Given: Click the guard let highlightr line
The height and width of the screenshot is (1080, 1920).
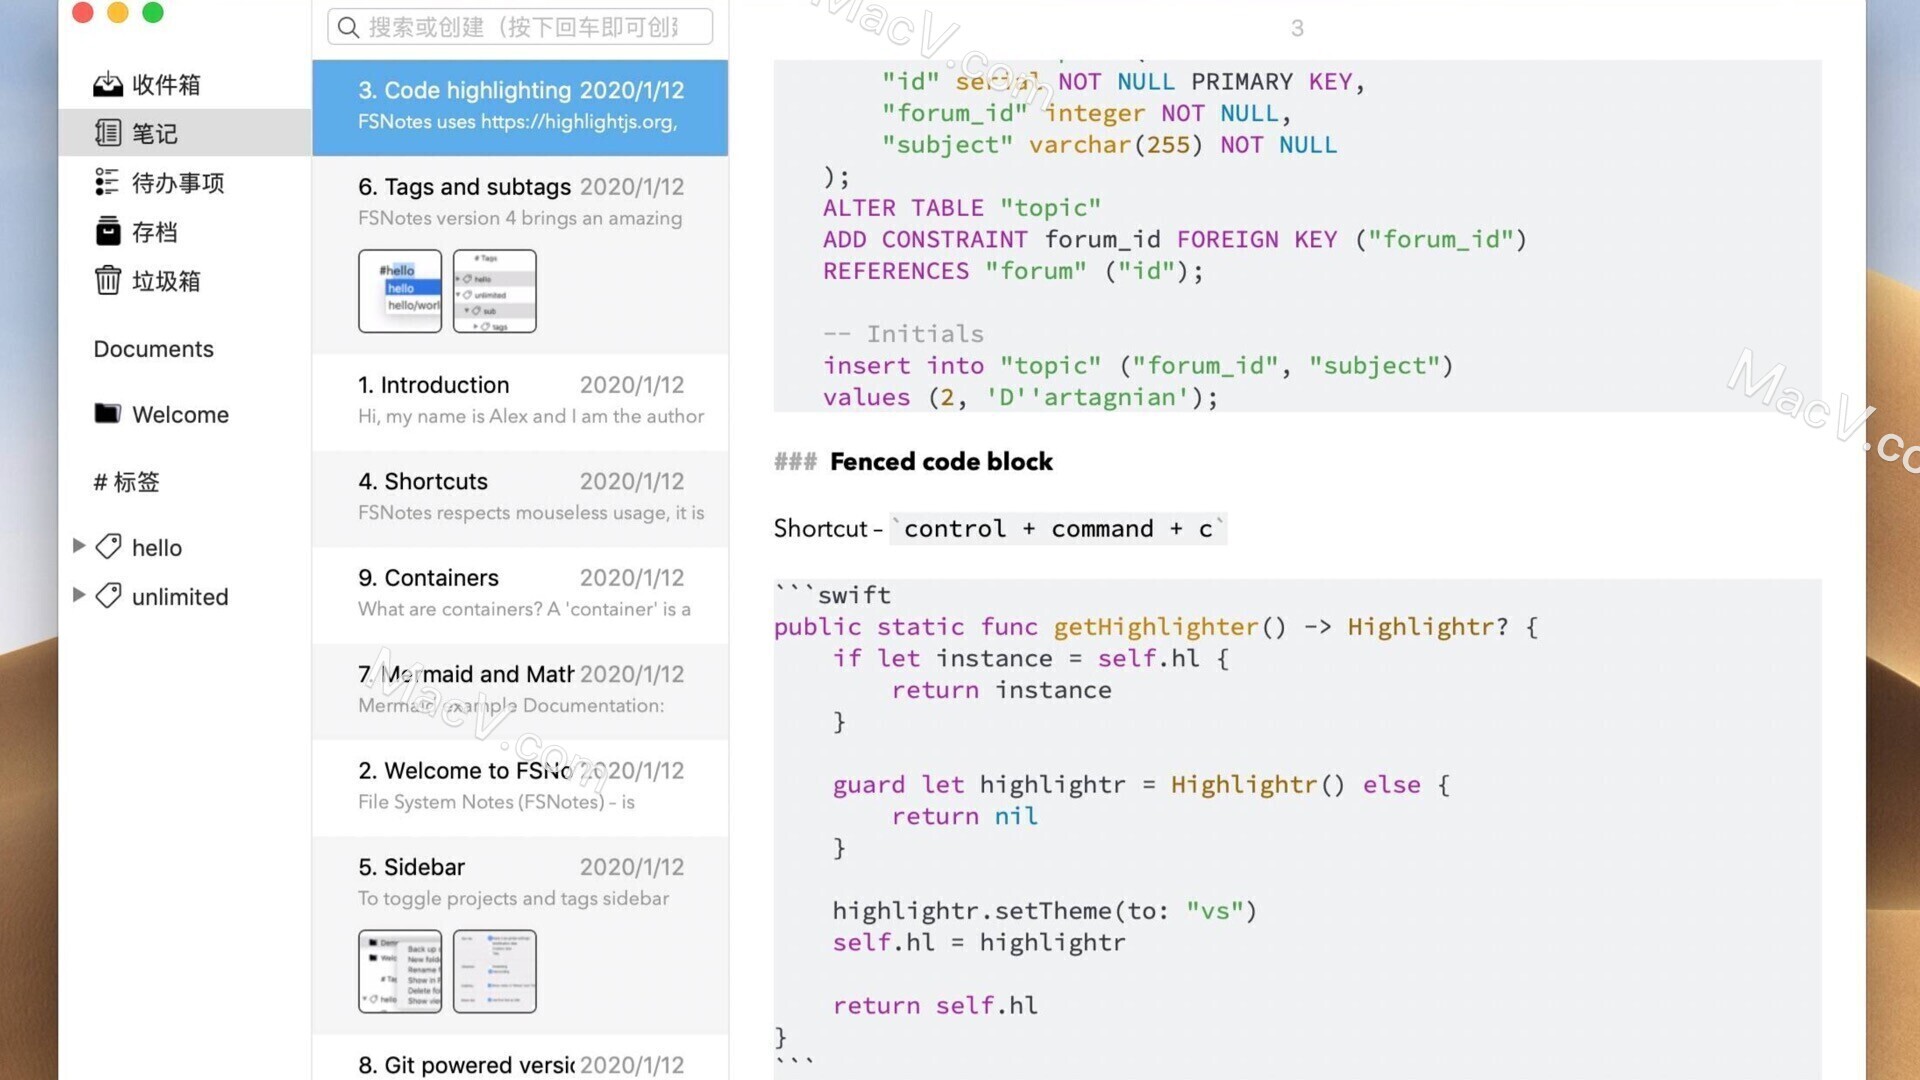Looking at the screenshot, I should point(1141,785).
